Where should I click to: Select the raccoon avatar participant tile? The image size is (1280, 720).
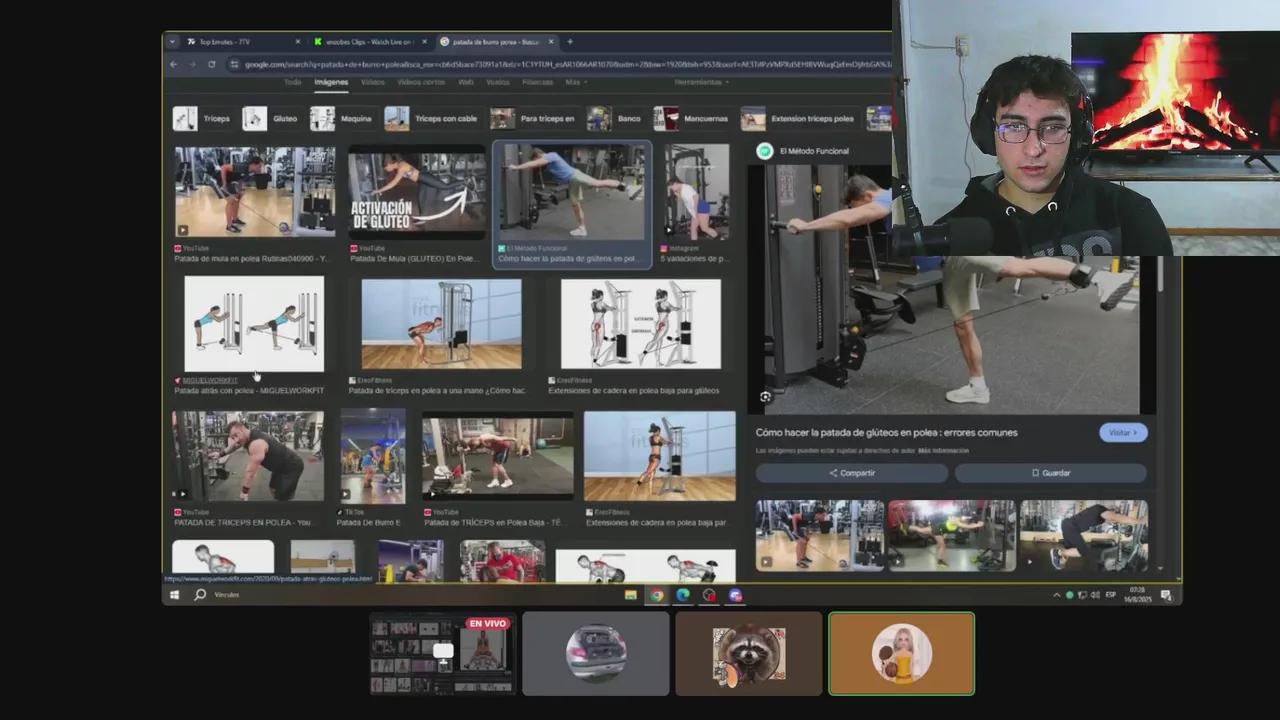click(748, 654)
